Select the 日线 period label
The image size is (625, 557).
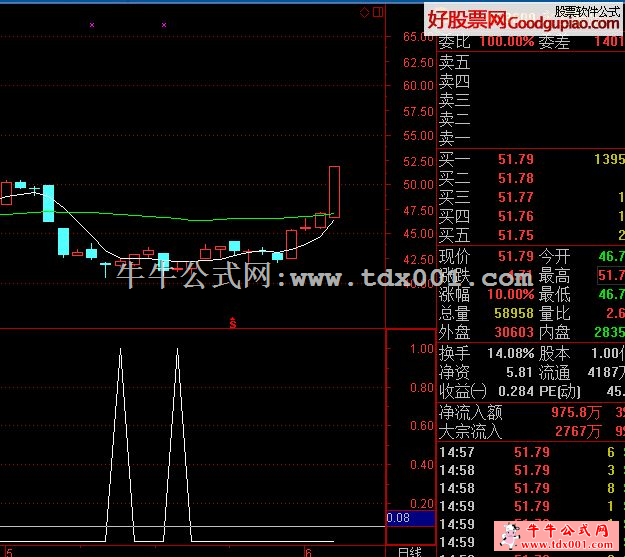click(x=410, y=552)
